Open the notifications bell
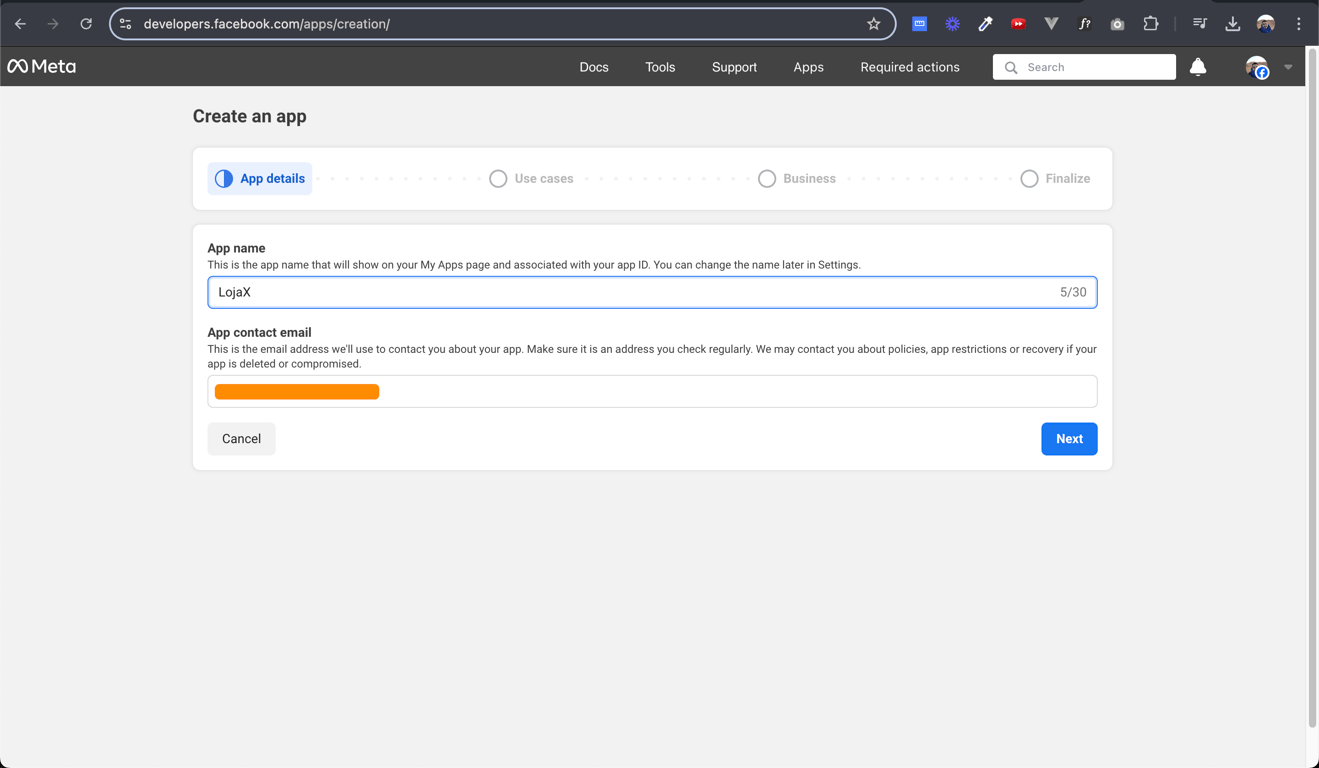The width and height of the screenshot is (1319, 768). (x=1198, y=67)
